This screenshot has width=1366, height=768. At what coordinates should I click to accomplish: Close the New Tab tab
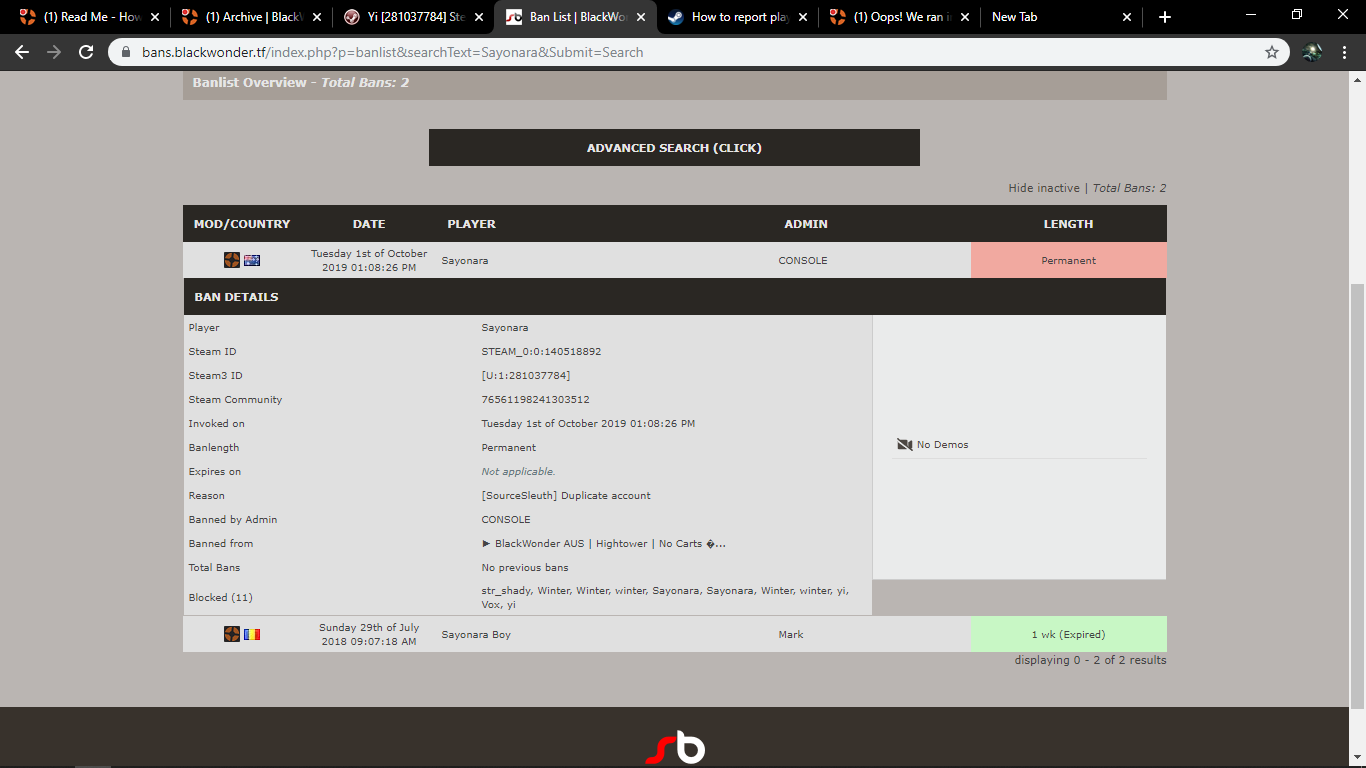pyautogui.click(x=1127, y=17)
